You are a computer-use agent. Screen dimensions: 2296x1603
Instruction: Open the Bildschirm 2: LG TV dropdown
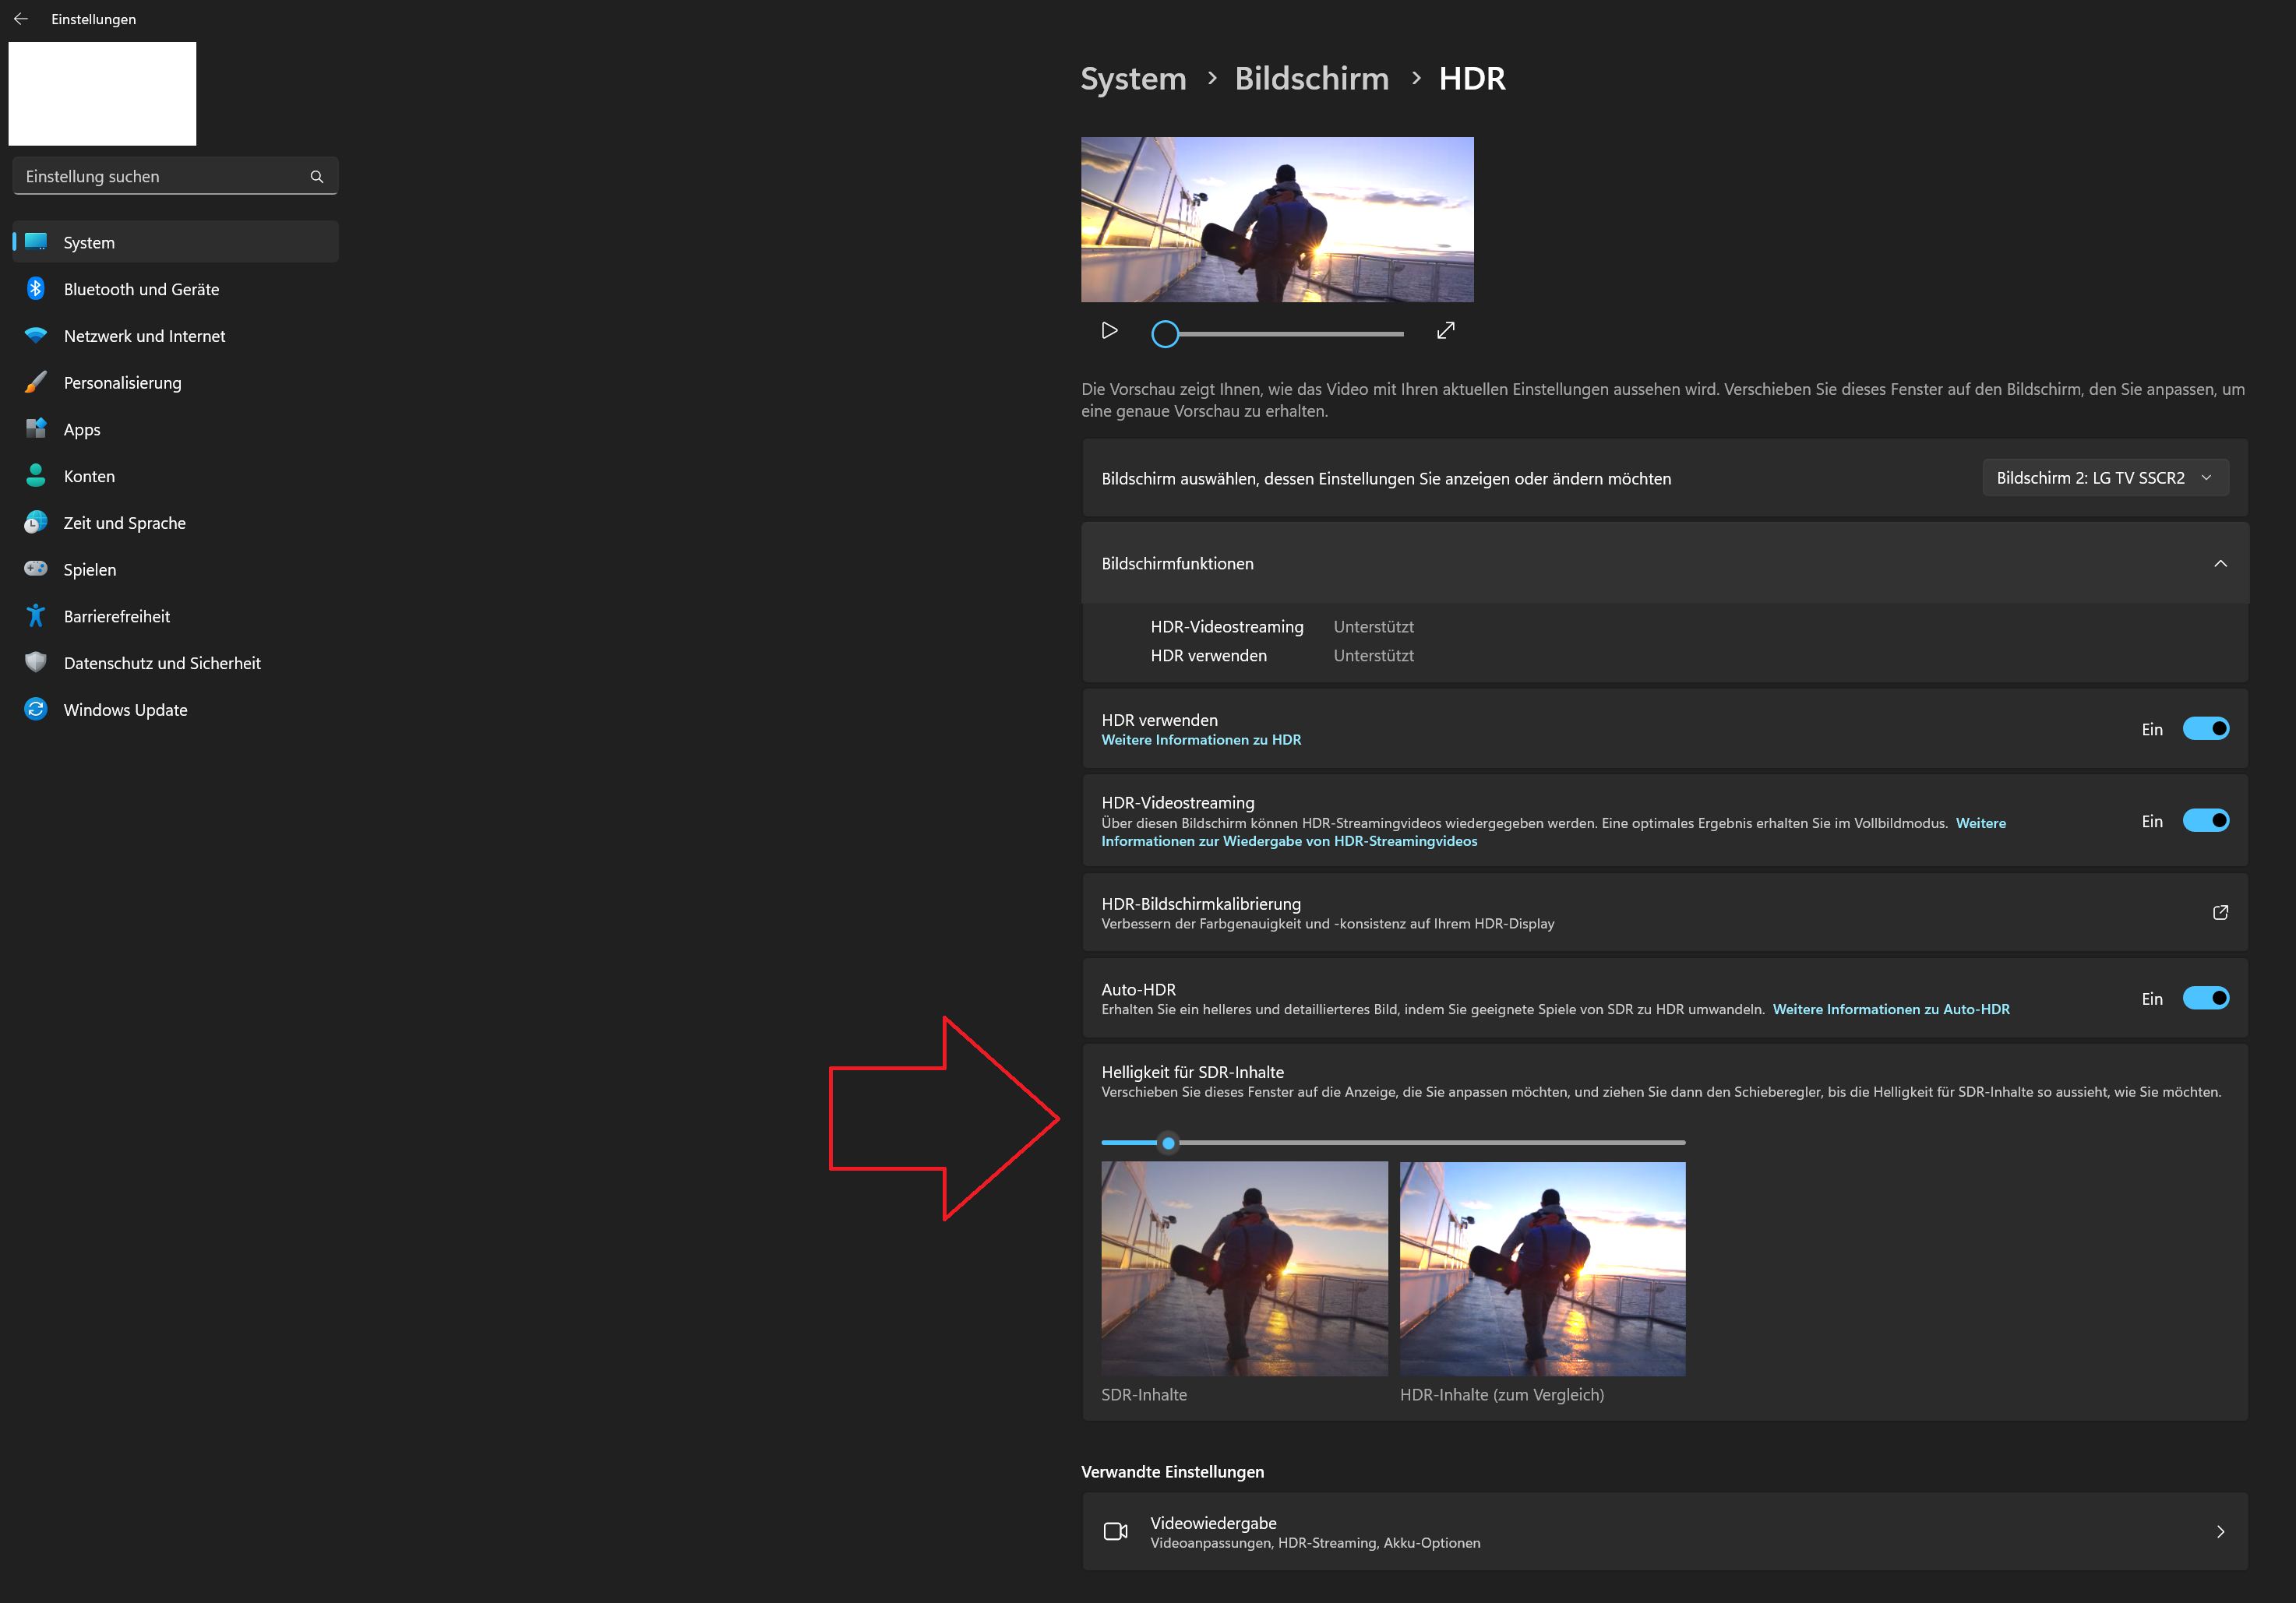tap(2104, 478)
